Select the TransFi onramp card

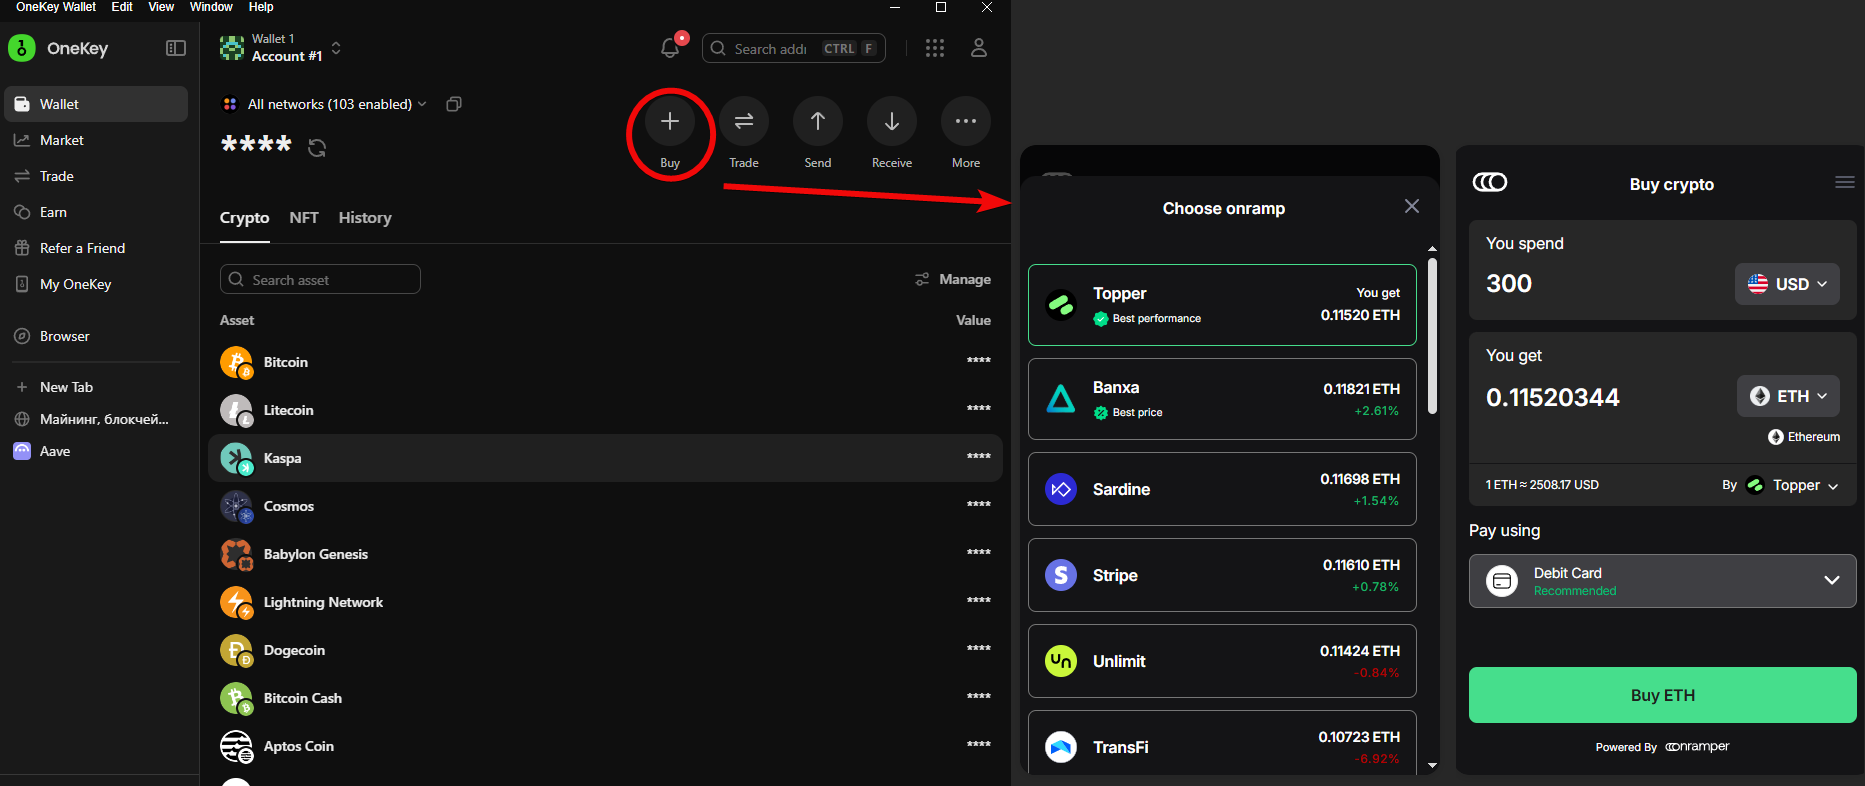pos(1222,744)
